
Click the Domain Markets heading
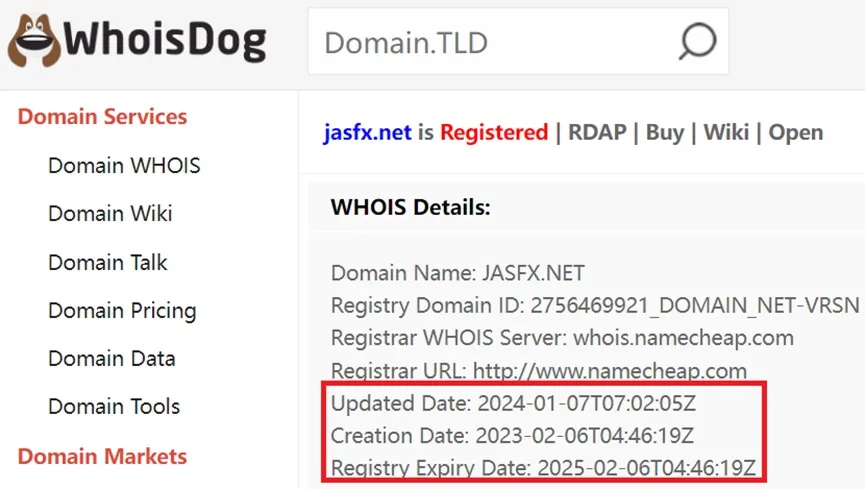pos(102,456)
